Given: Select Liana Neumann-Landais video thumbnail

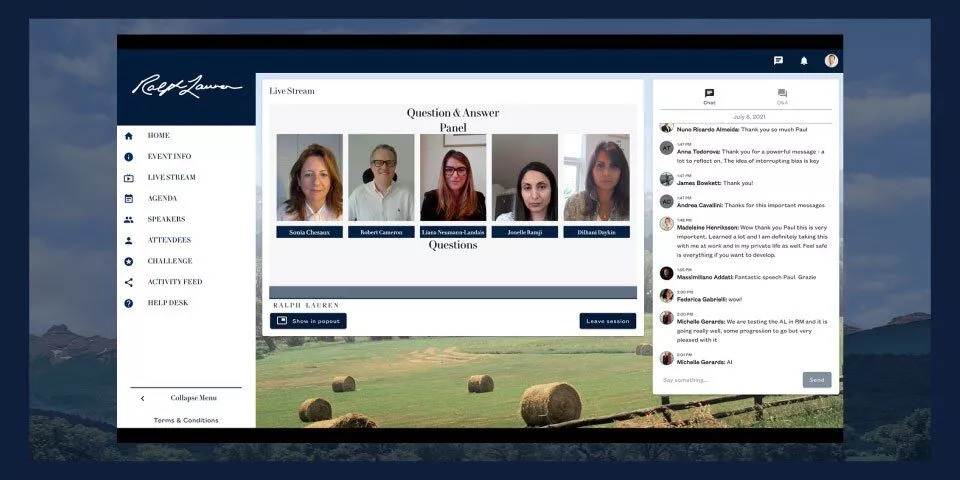Looking at the screenshot, I should 453,178.
